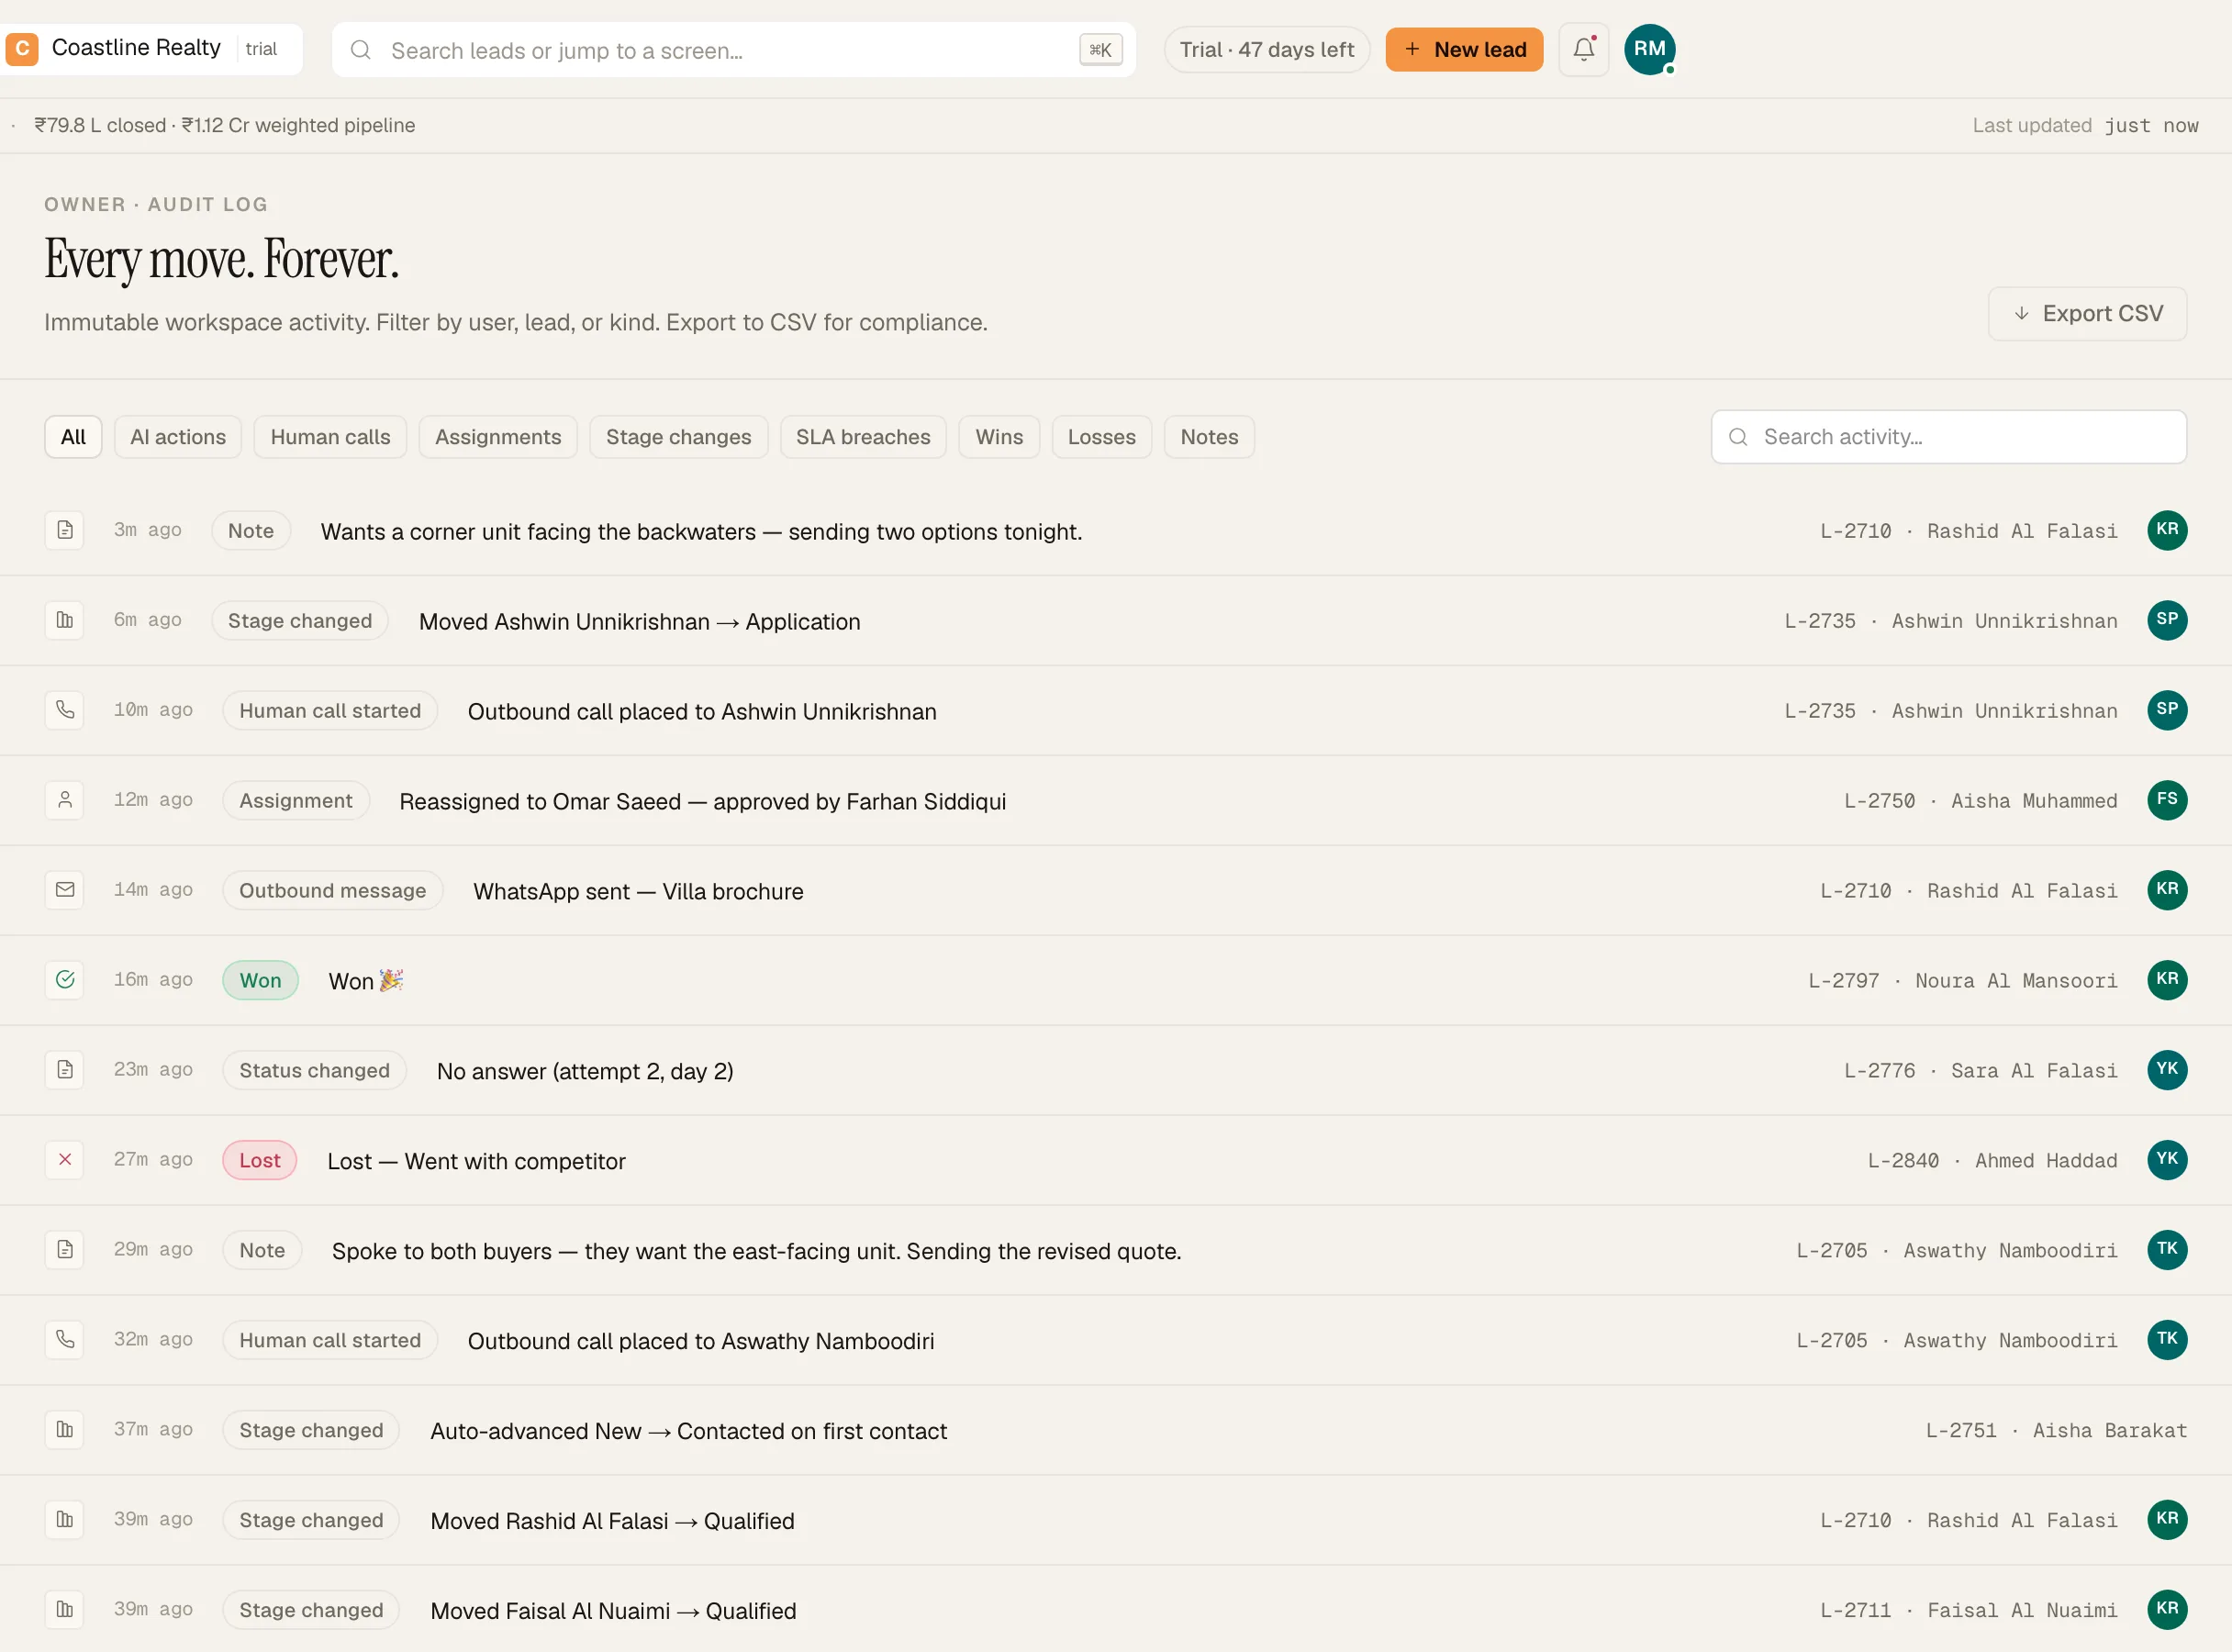Open lead L-2751 Aisha Barakat

pyautogui.click(x=2056, y=1430)
